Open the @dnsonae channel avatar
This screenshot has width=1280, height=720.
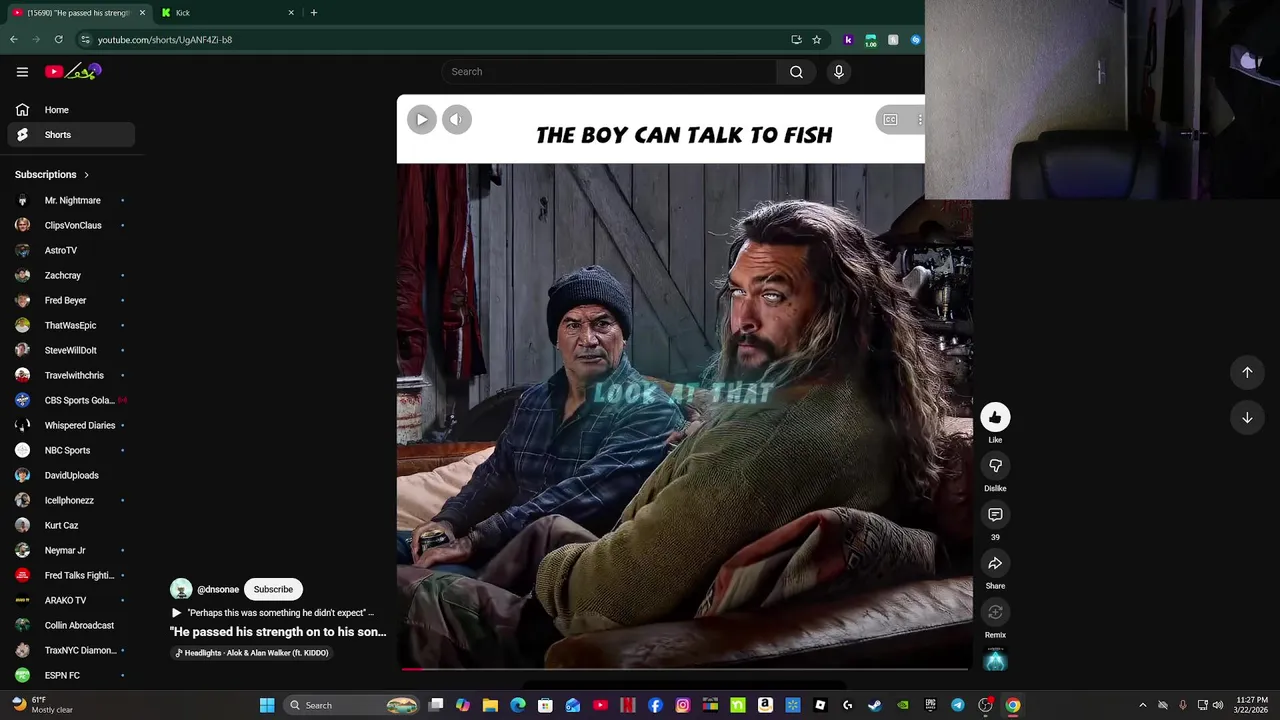181,589
